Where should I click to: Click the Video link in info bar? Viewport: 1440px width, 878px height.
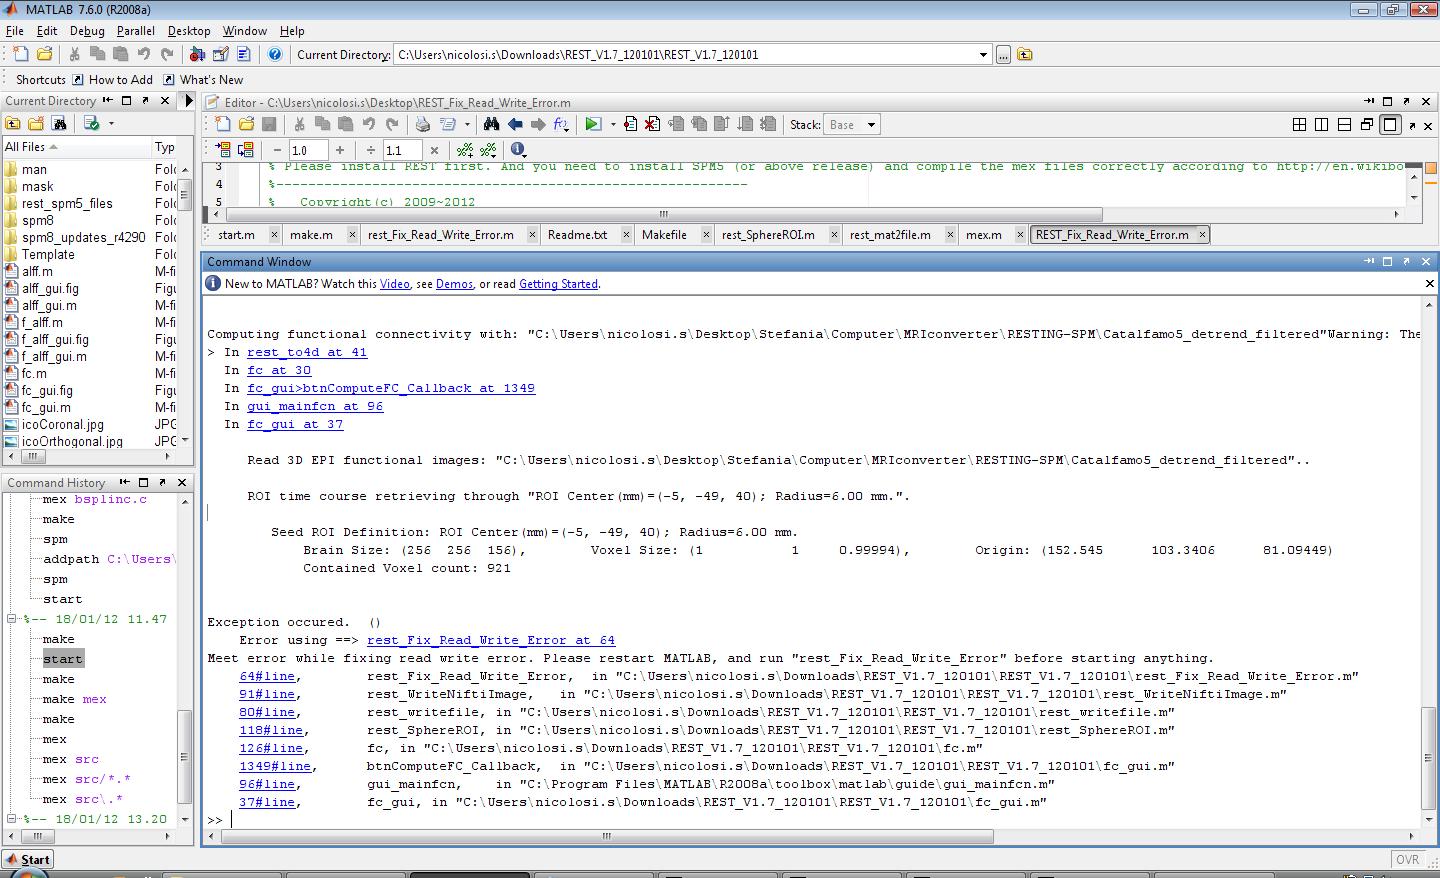pos(394,284)
